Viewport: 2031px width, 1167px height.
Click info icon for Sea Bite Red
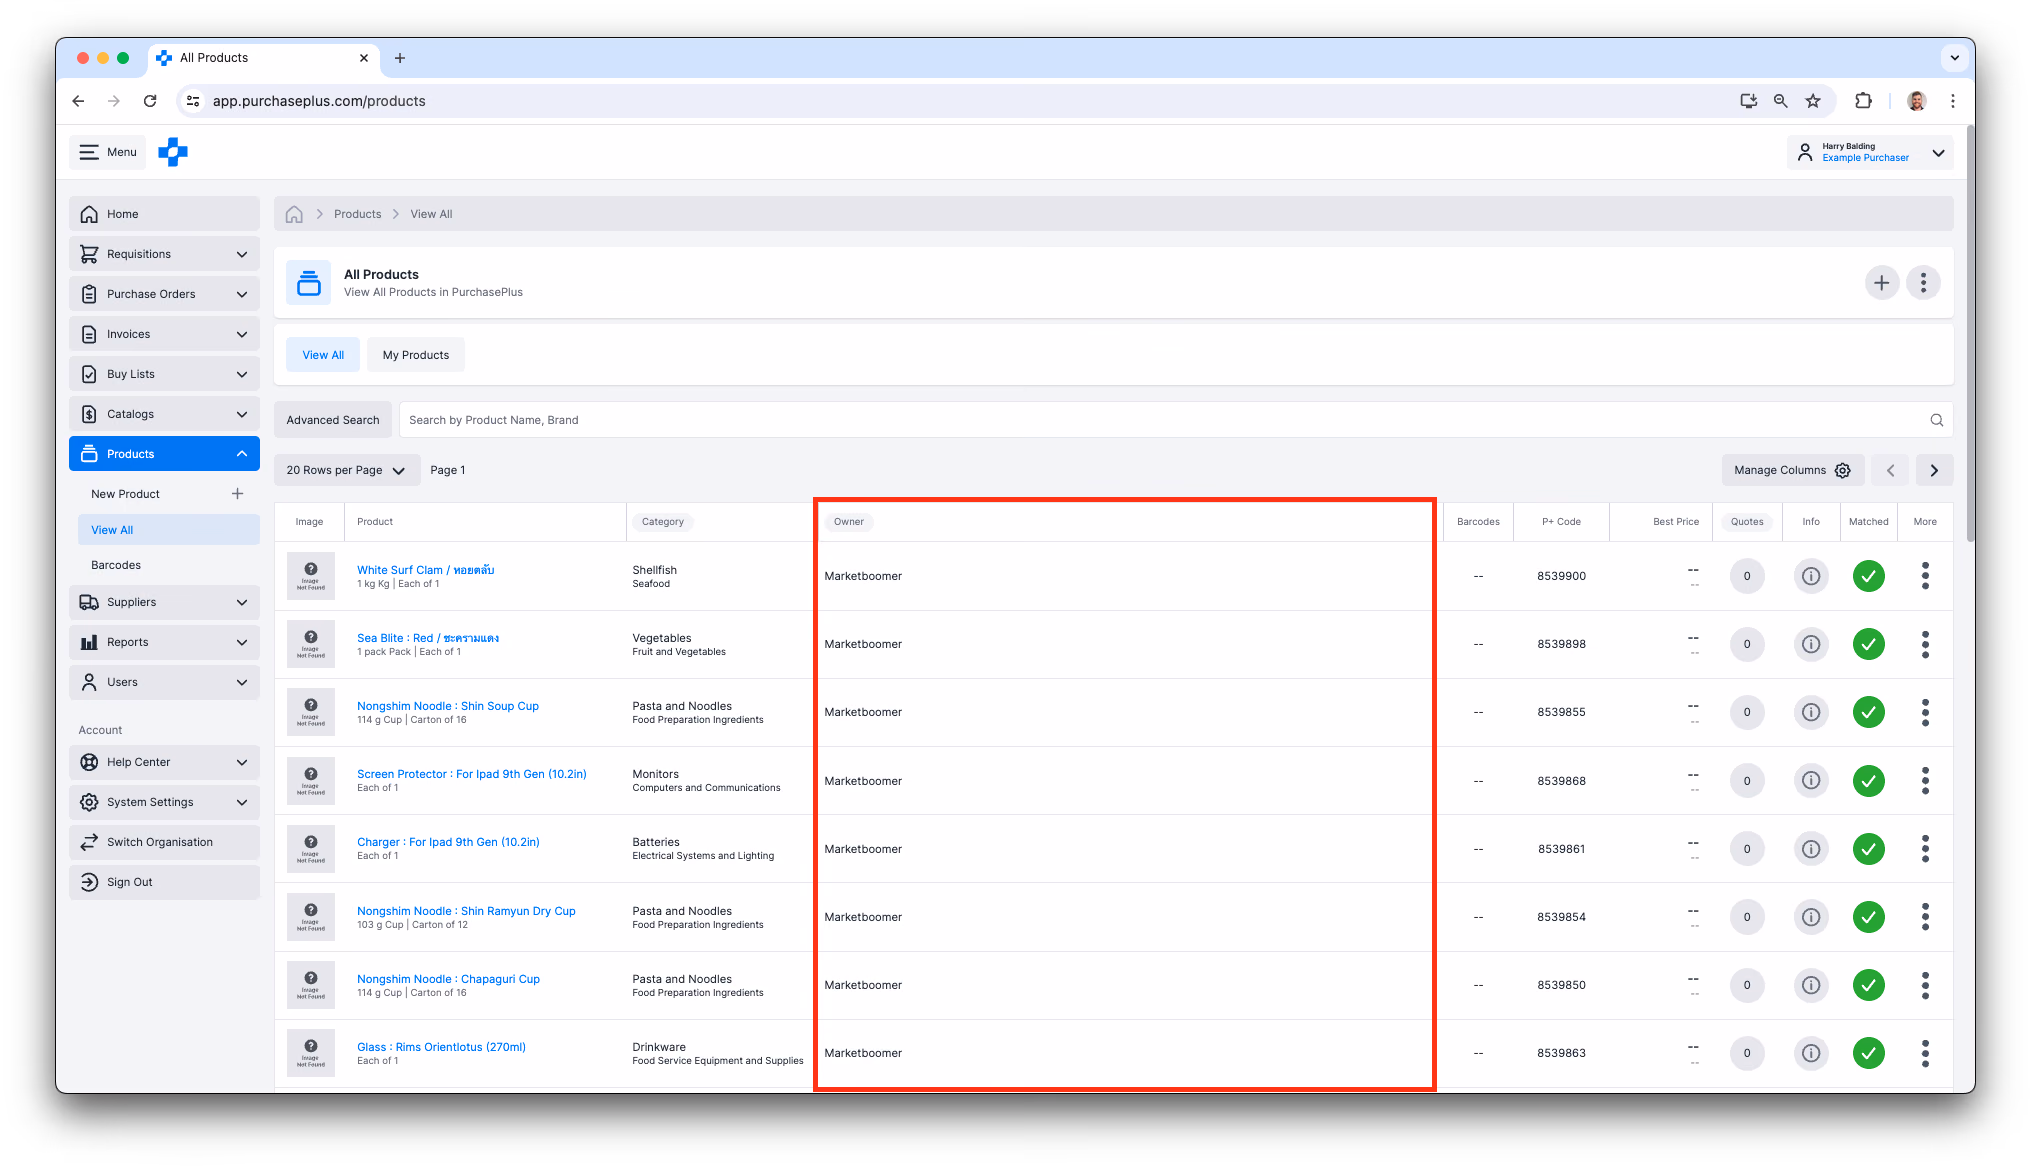coord(1810,644)
